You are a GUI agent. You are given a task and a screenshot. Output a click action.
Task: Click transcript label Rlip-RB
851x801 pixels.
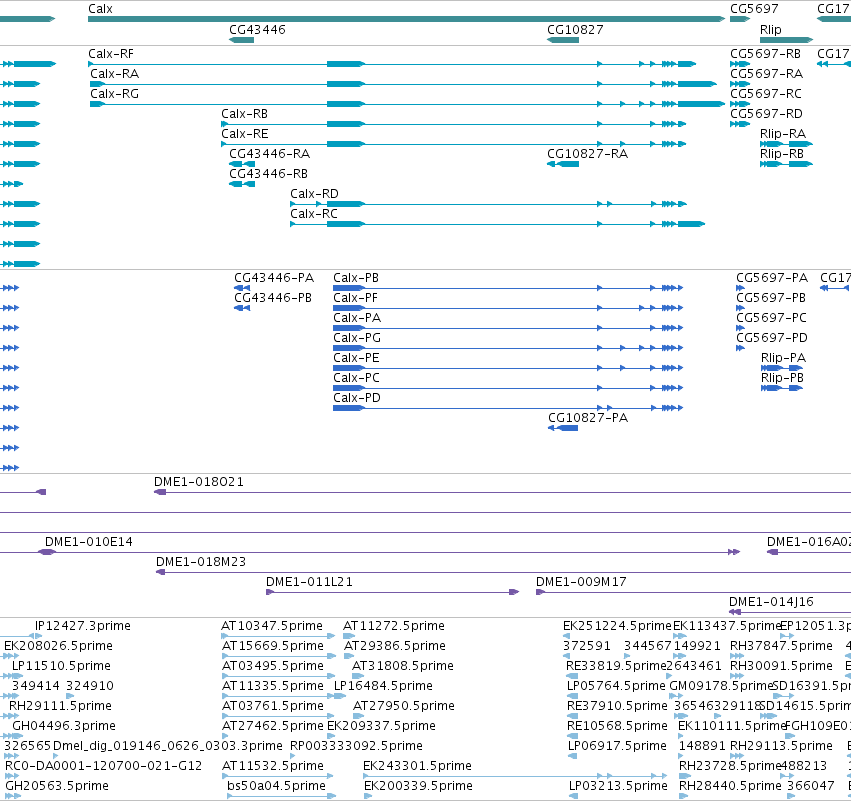click(782, 154)
